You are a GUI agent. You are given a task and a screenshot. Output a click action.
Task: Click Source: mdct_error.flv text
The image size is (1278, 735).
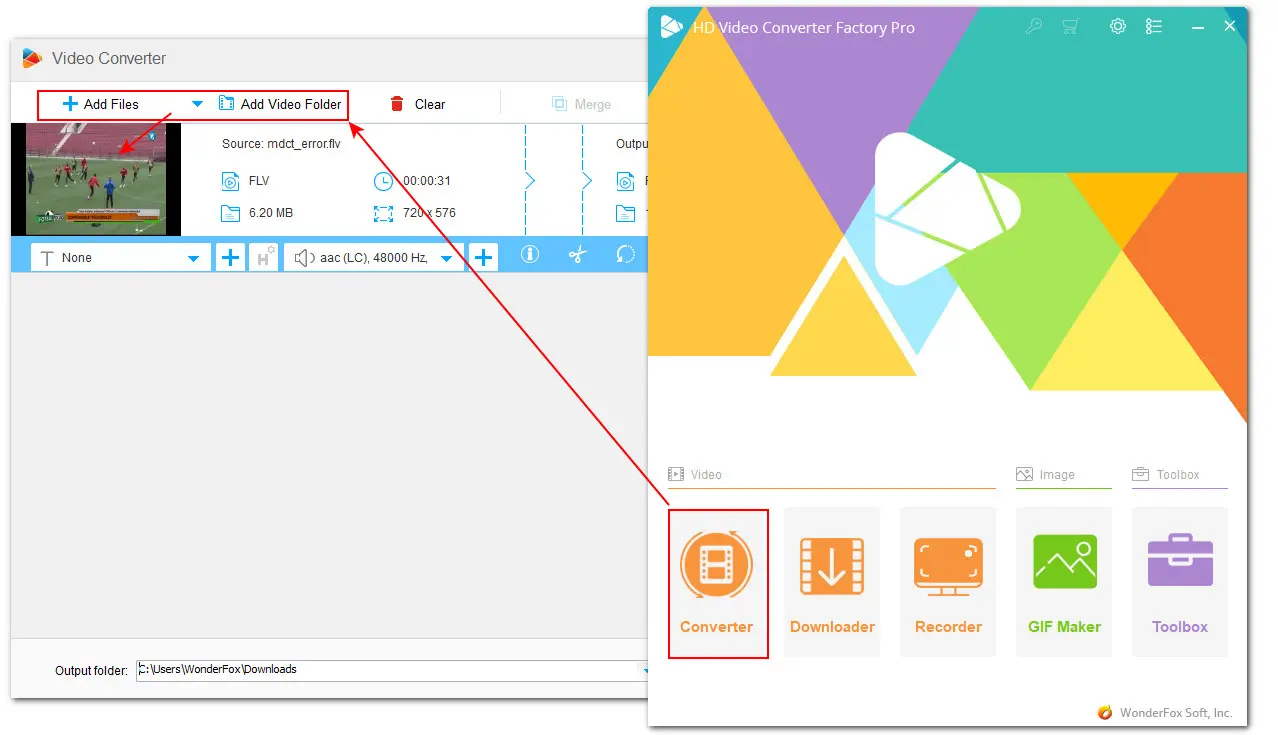click(281, 144)
